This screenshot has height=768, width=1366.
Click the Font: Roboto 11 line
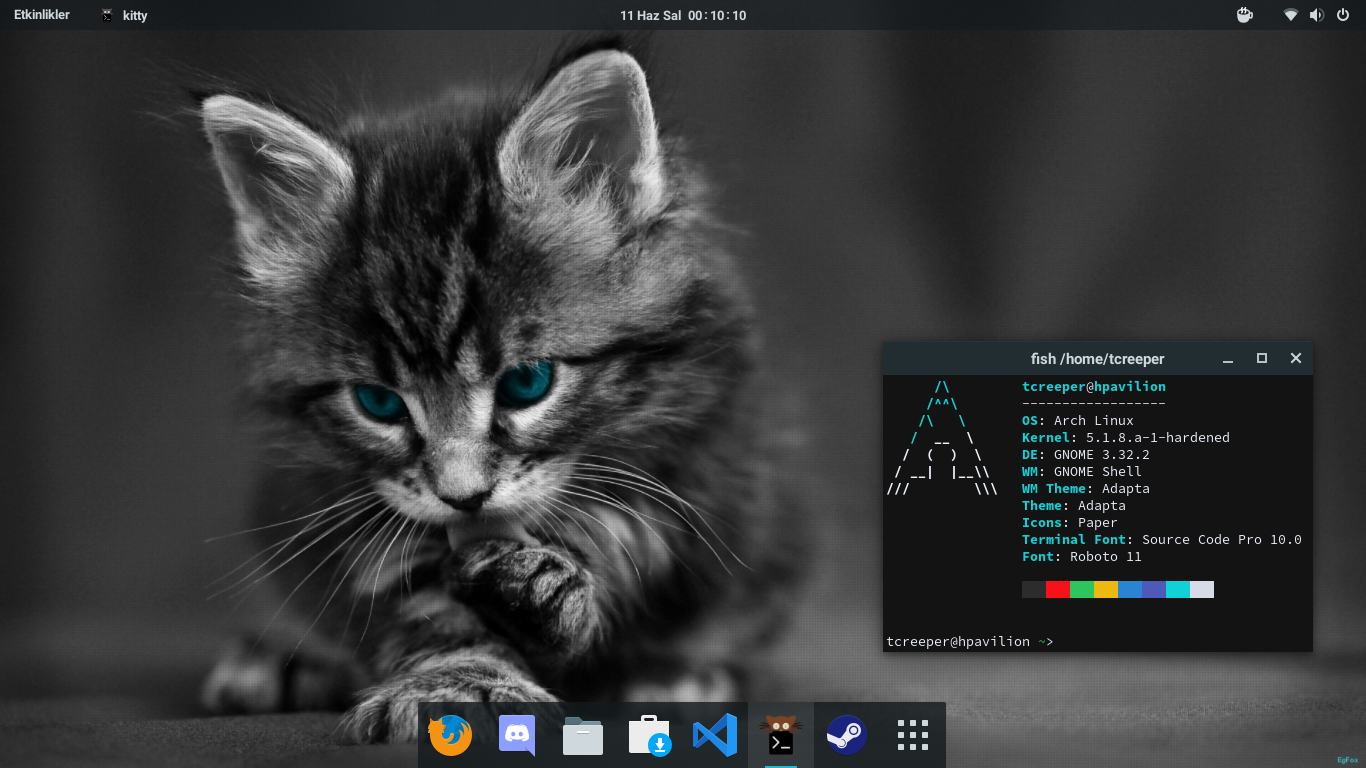[x=1082, y=557]
